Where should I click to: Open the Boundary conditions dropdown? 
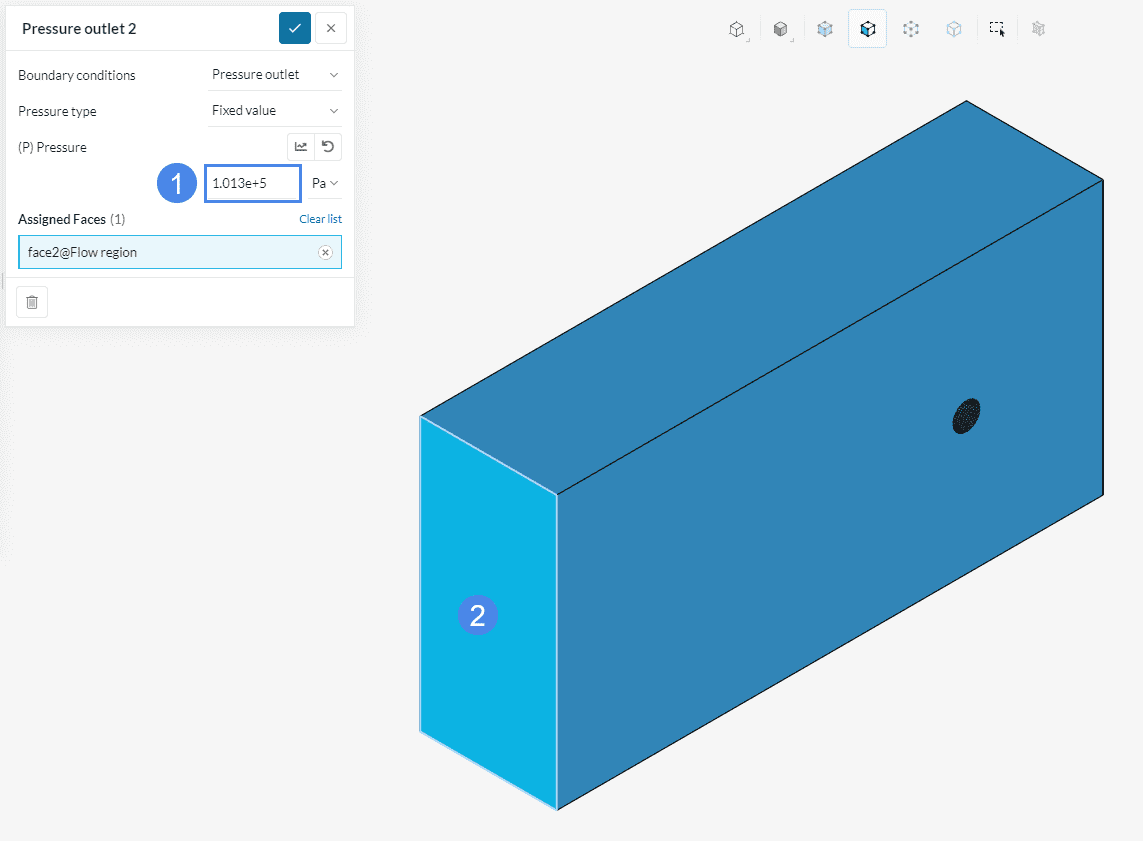[275, 75]
